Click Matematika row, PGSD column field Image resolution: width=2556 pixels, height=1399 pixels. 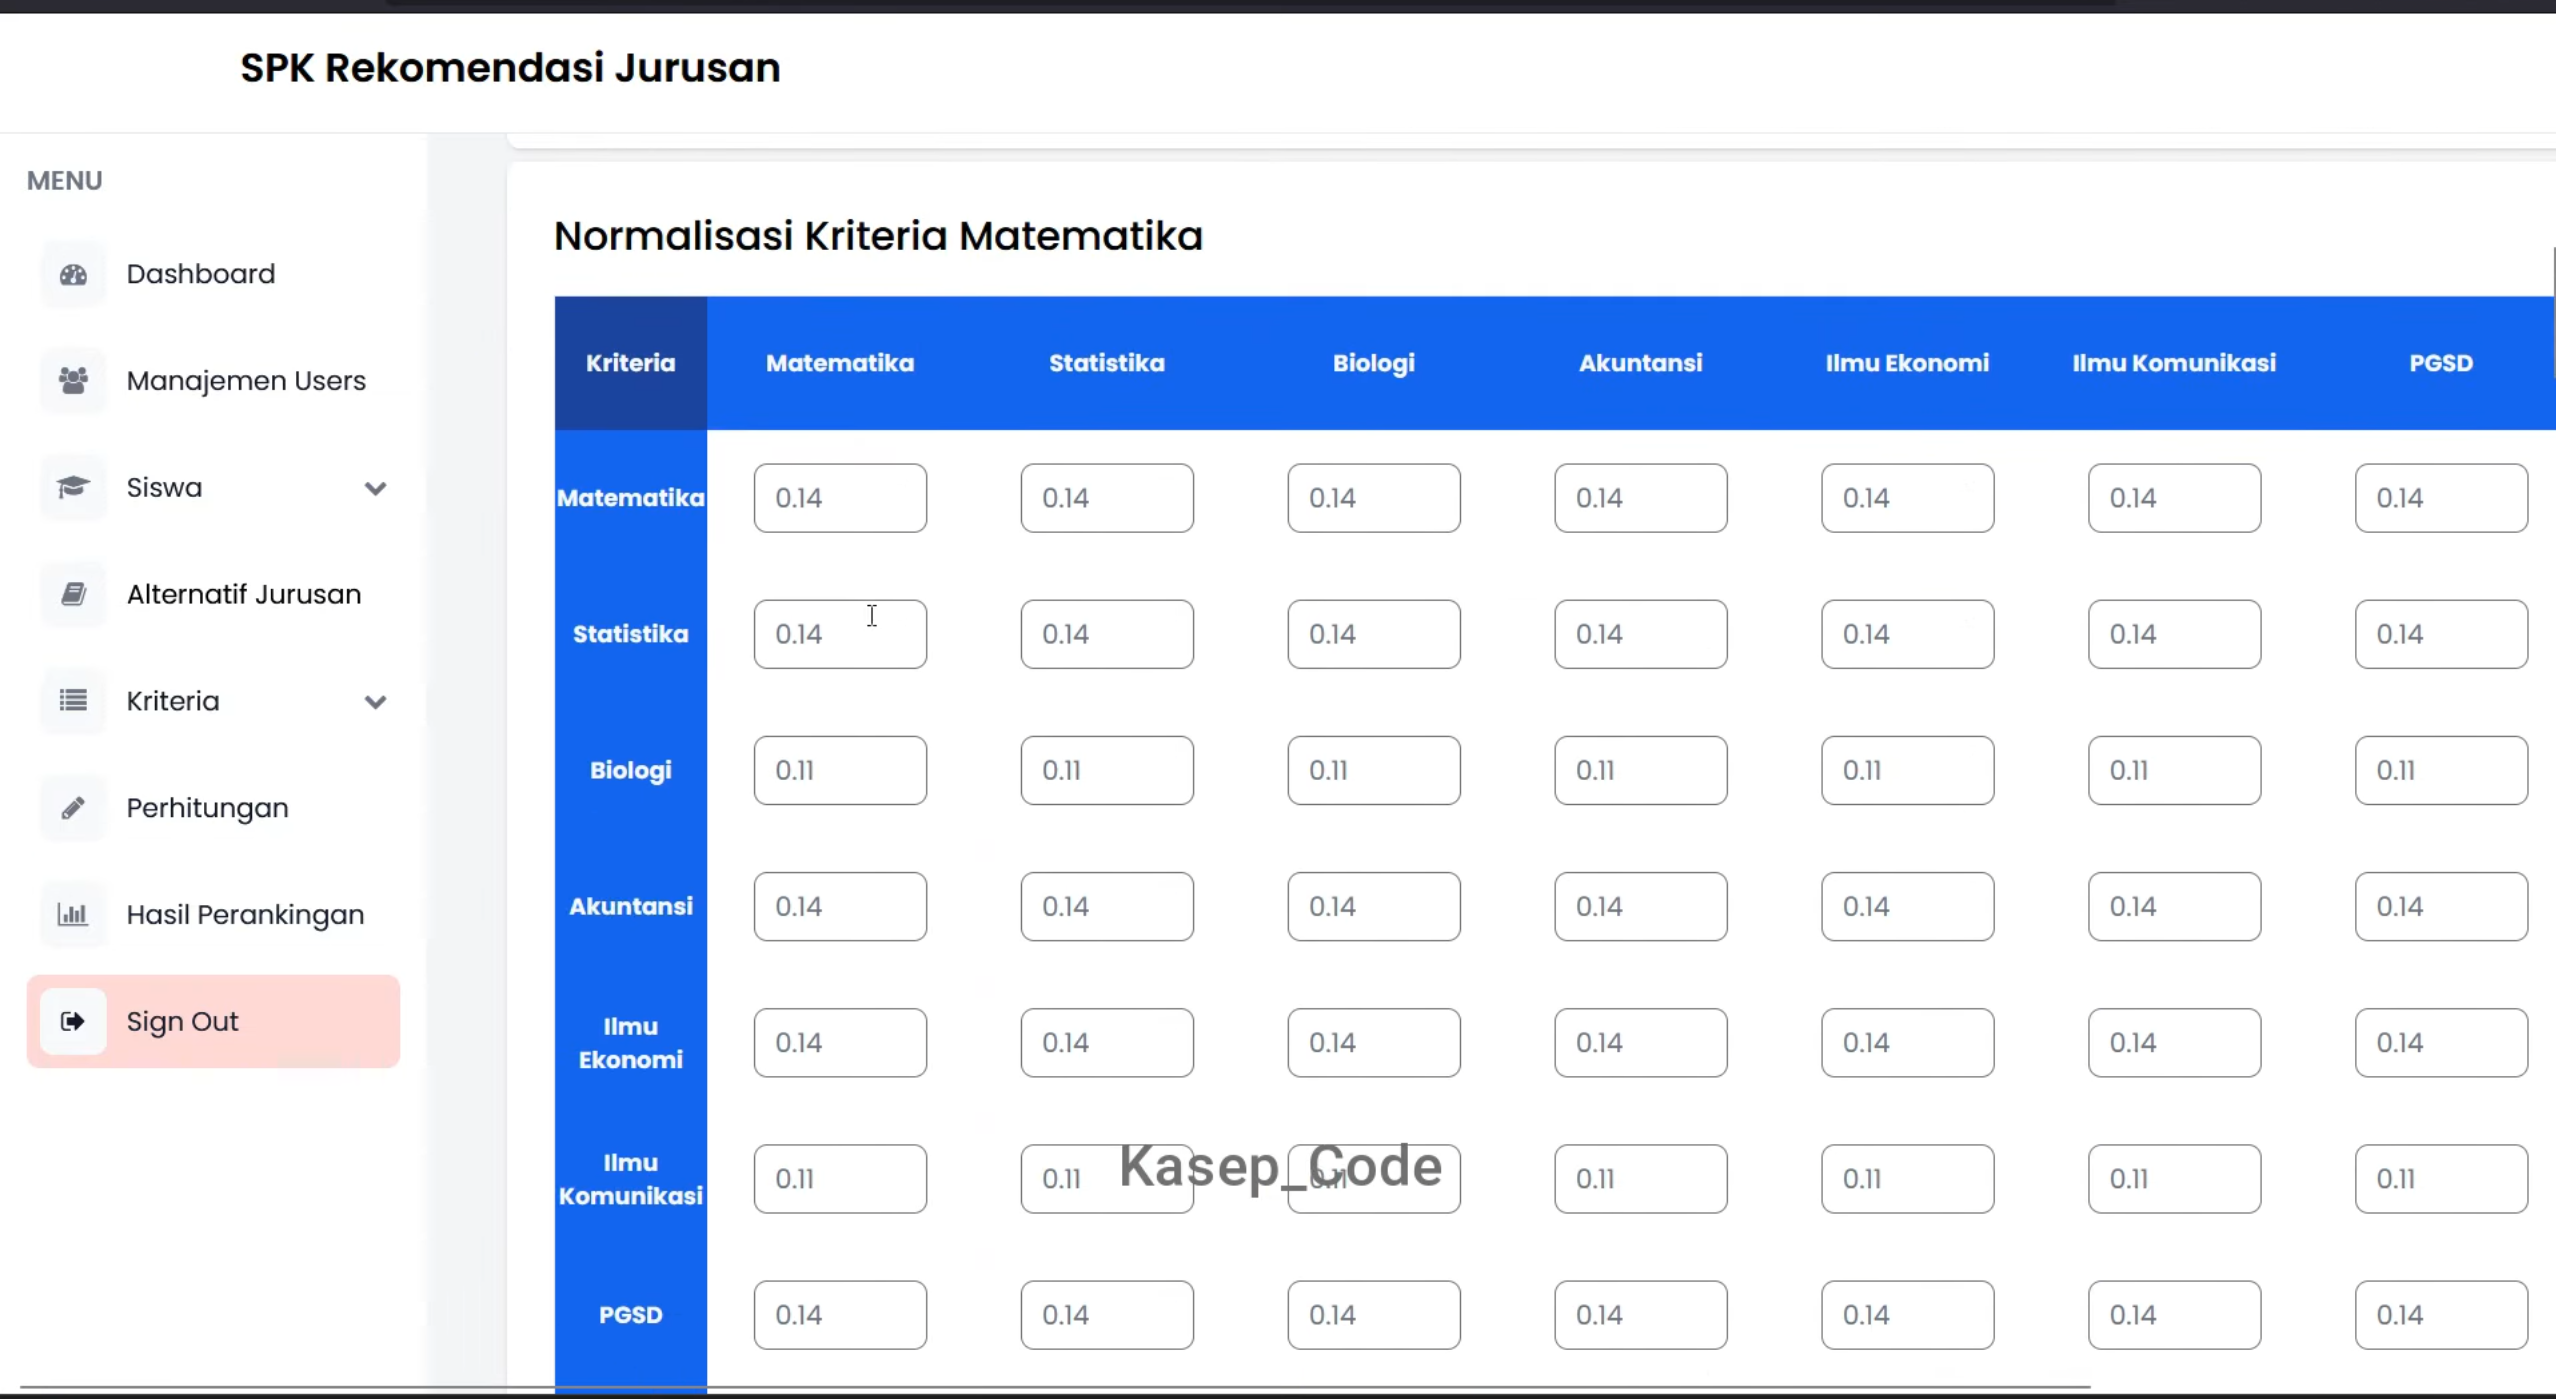pyautogui.click(x=2442, y=498)
